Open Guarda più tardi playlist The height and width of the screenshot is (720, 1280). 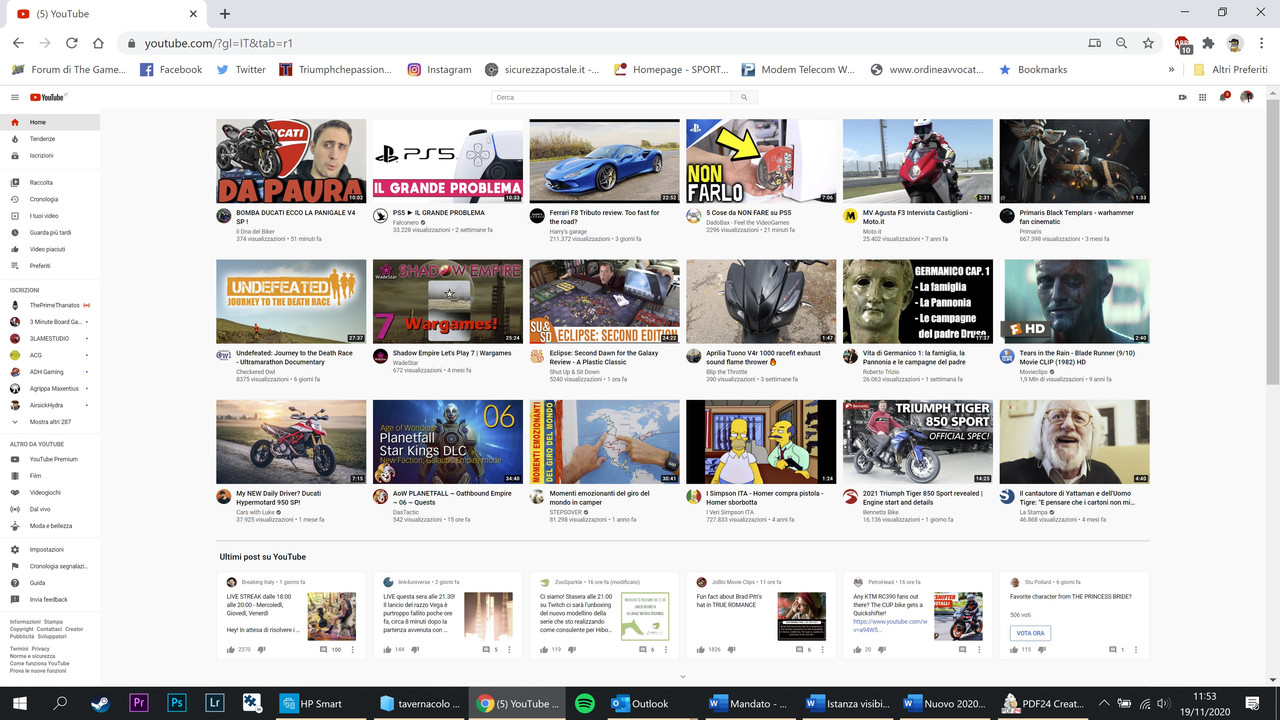click(x=50, y=232)
